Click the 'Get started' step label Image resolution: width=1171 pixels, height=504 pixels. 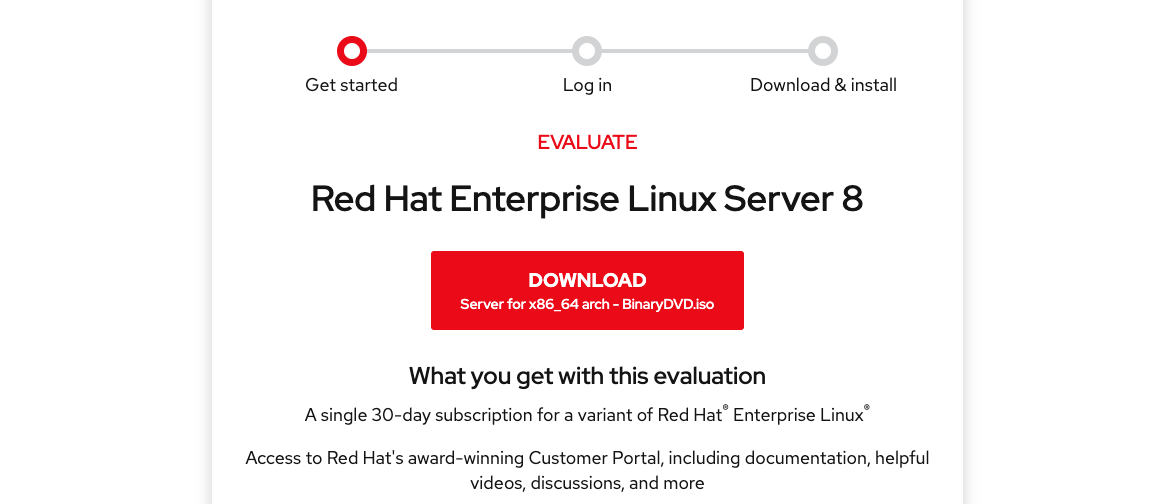pos(352,85)
